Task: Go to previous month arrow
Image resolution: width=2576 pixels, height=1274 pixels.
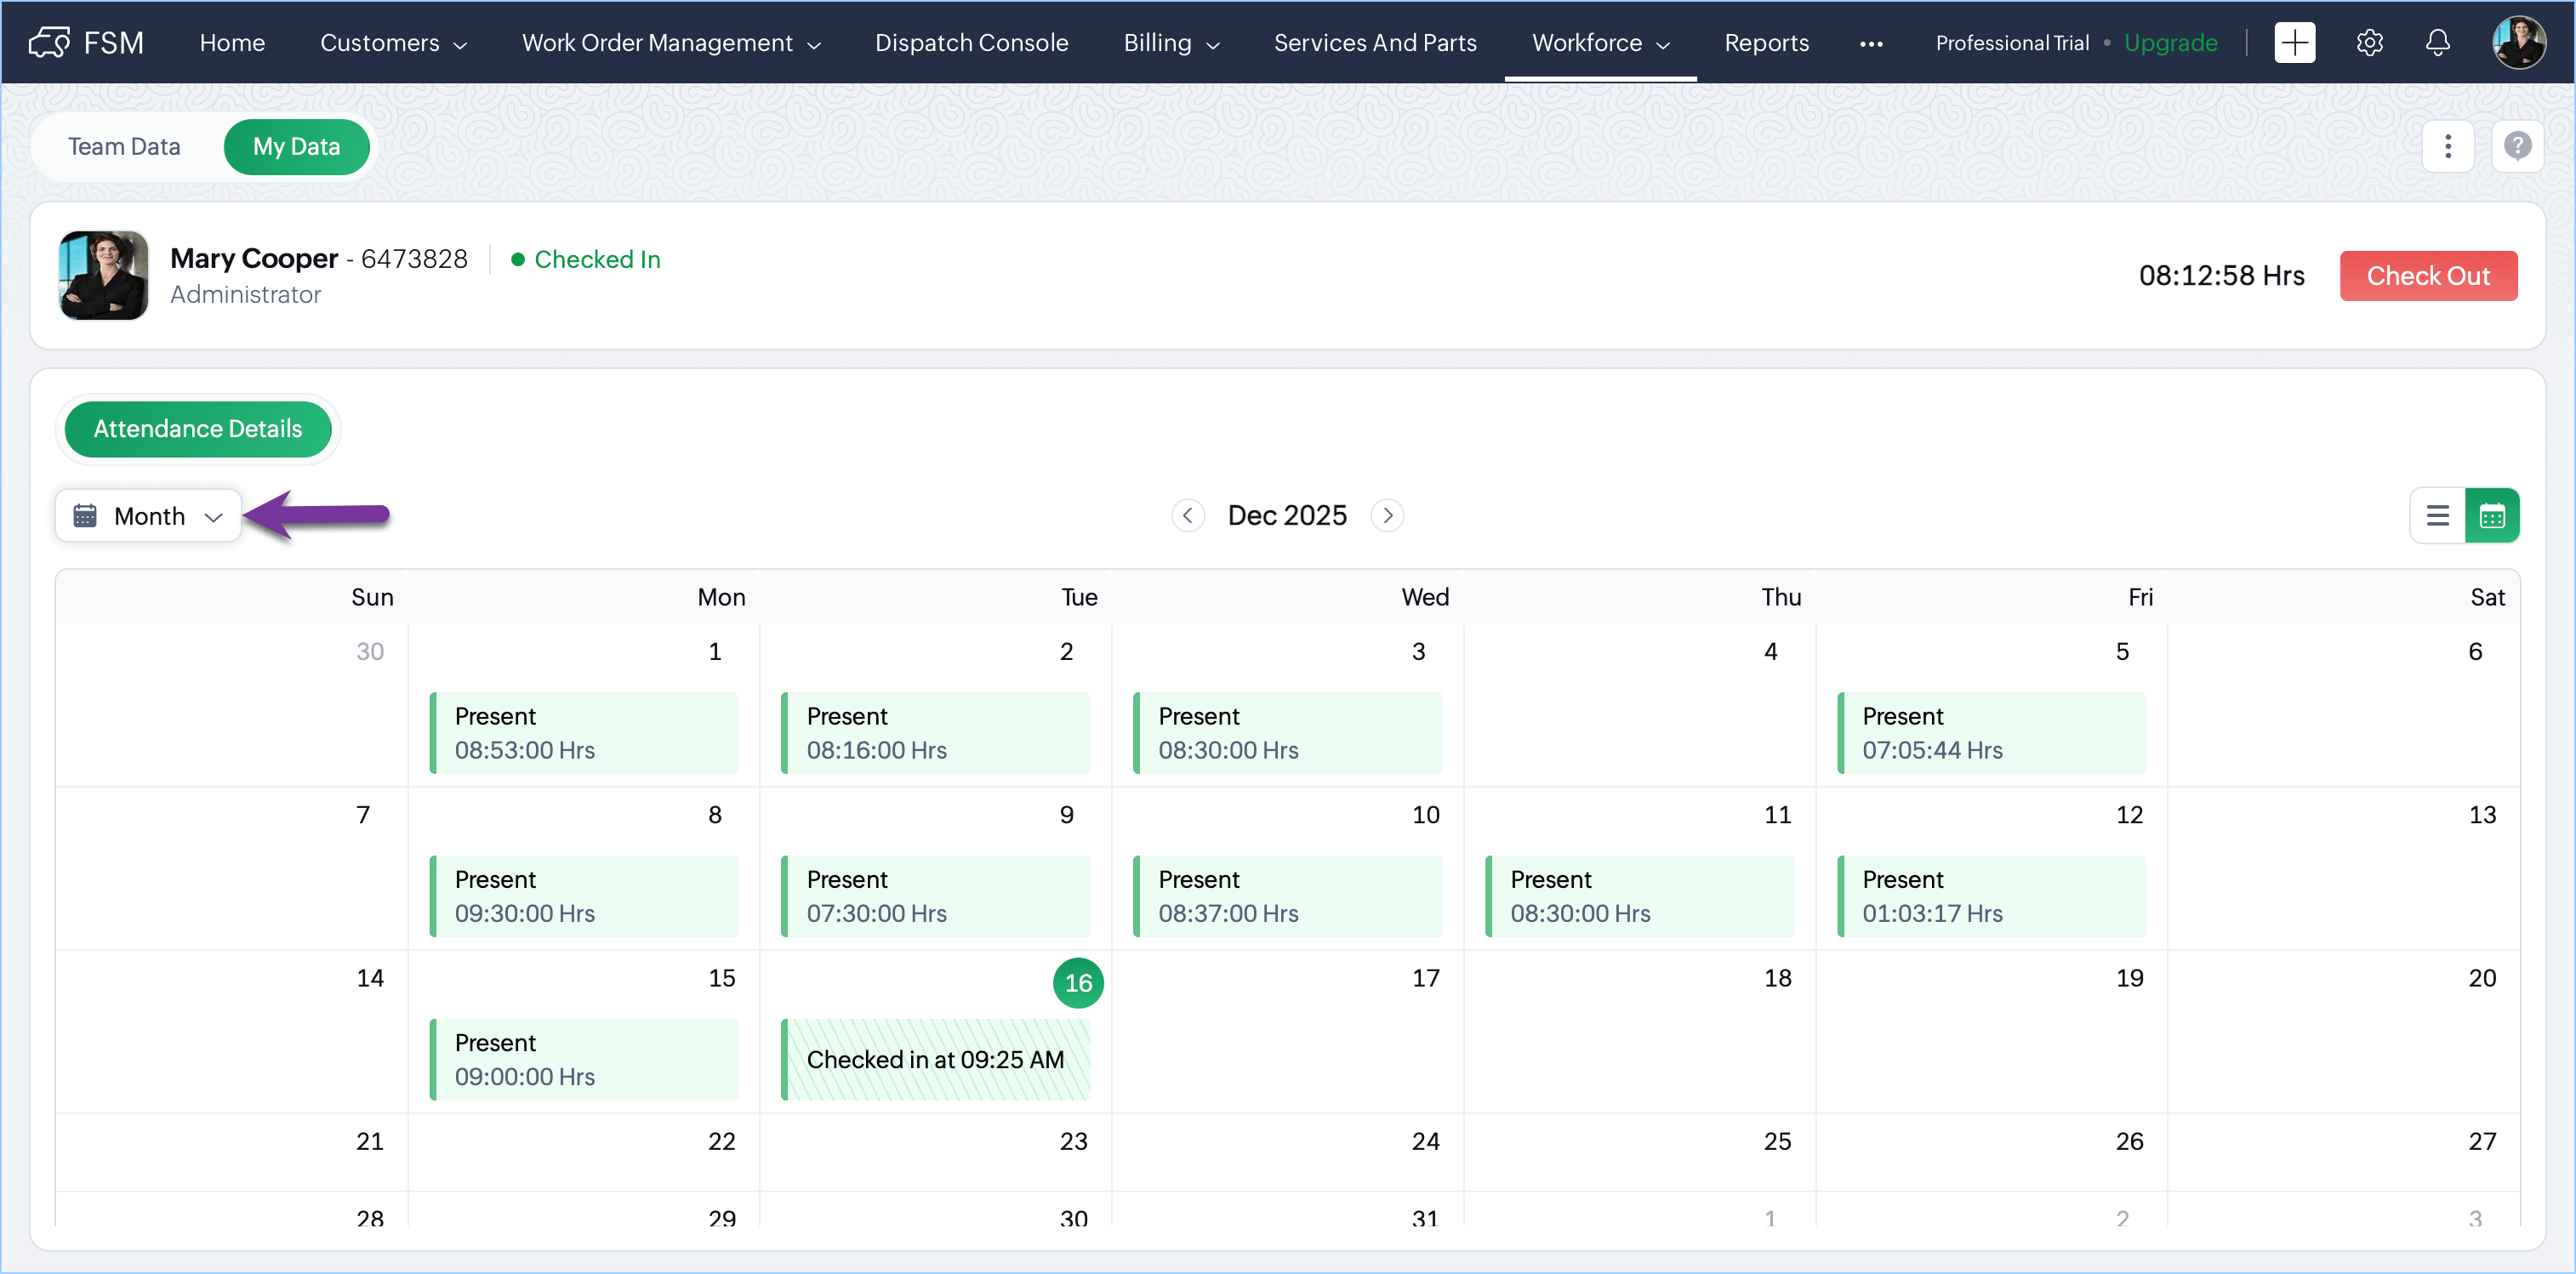Action: click(1187, 515)
